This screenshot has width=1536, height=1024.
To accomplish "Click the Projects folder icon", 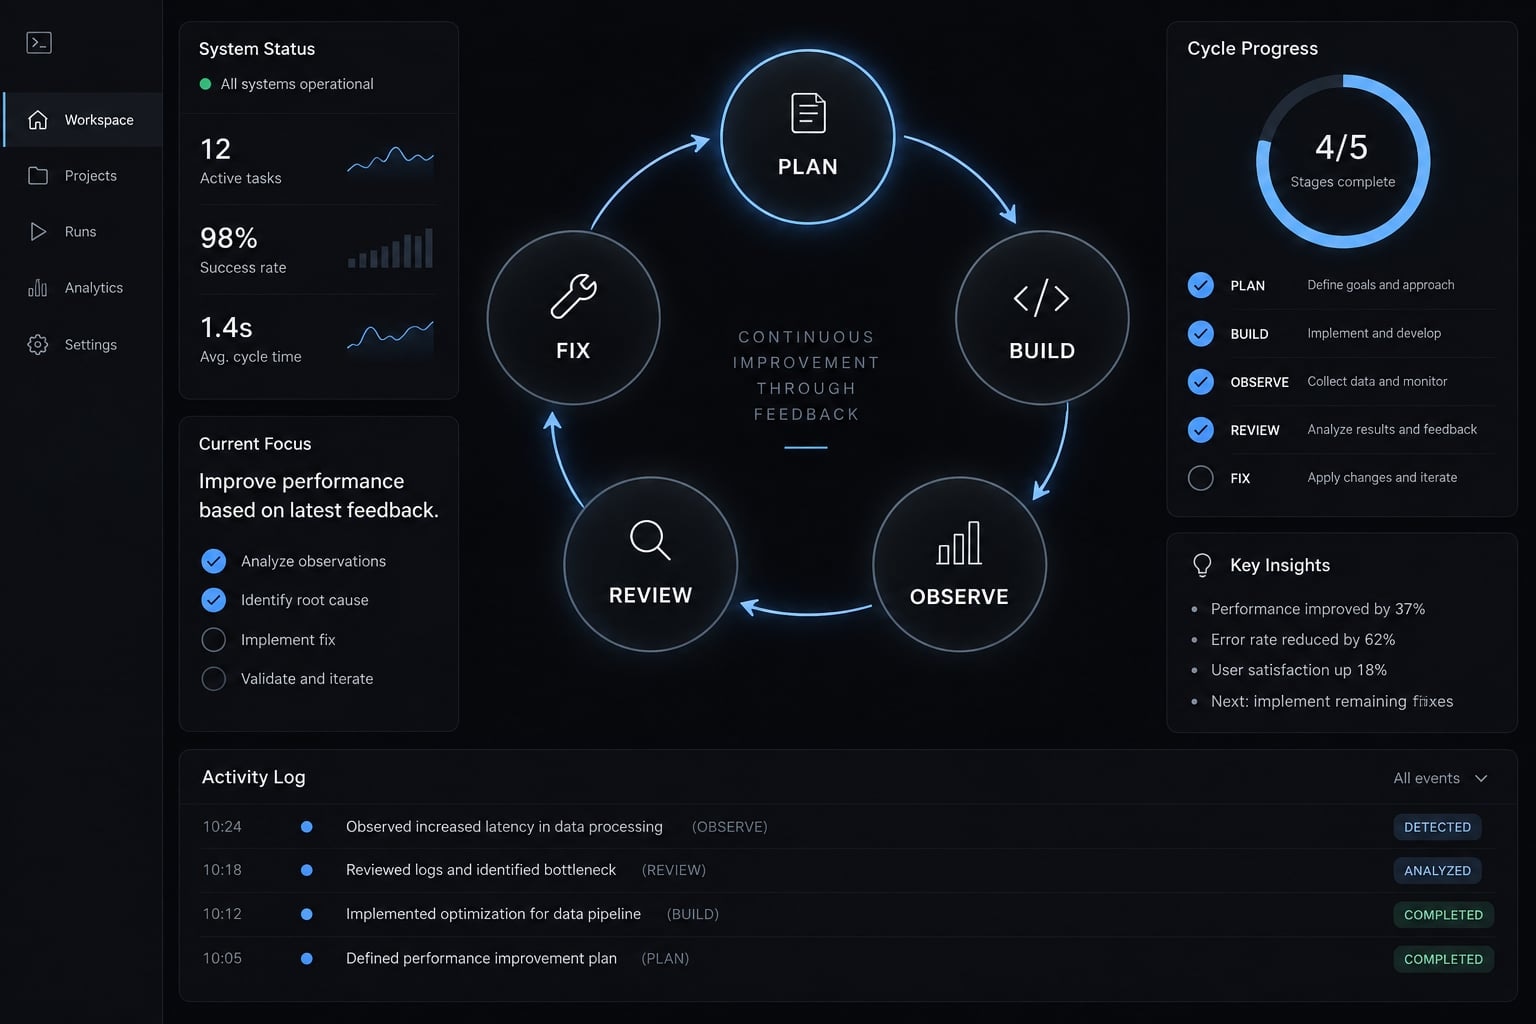I will tap(38, 176).
